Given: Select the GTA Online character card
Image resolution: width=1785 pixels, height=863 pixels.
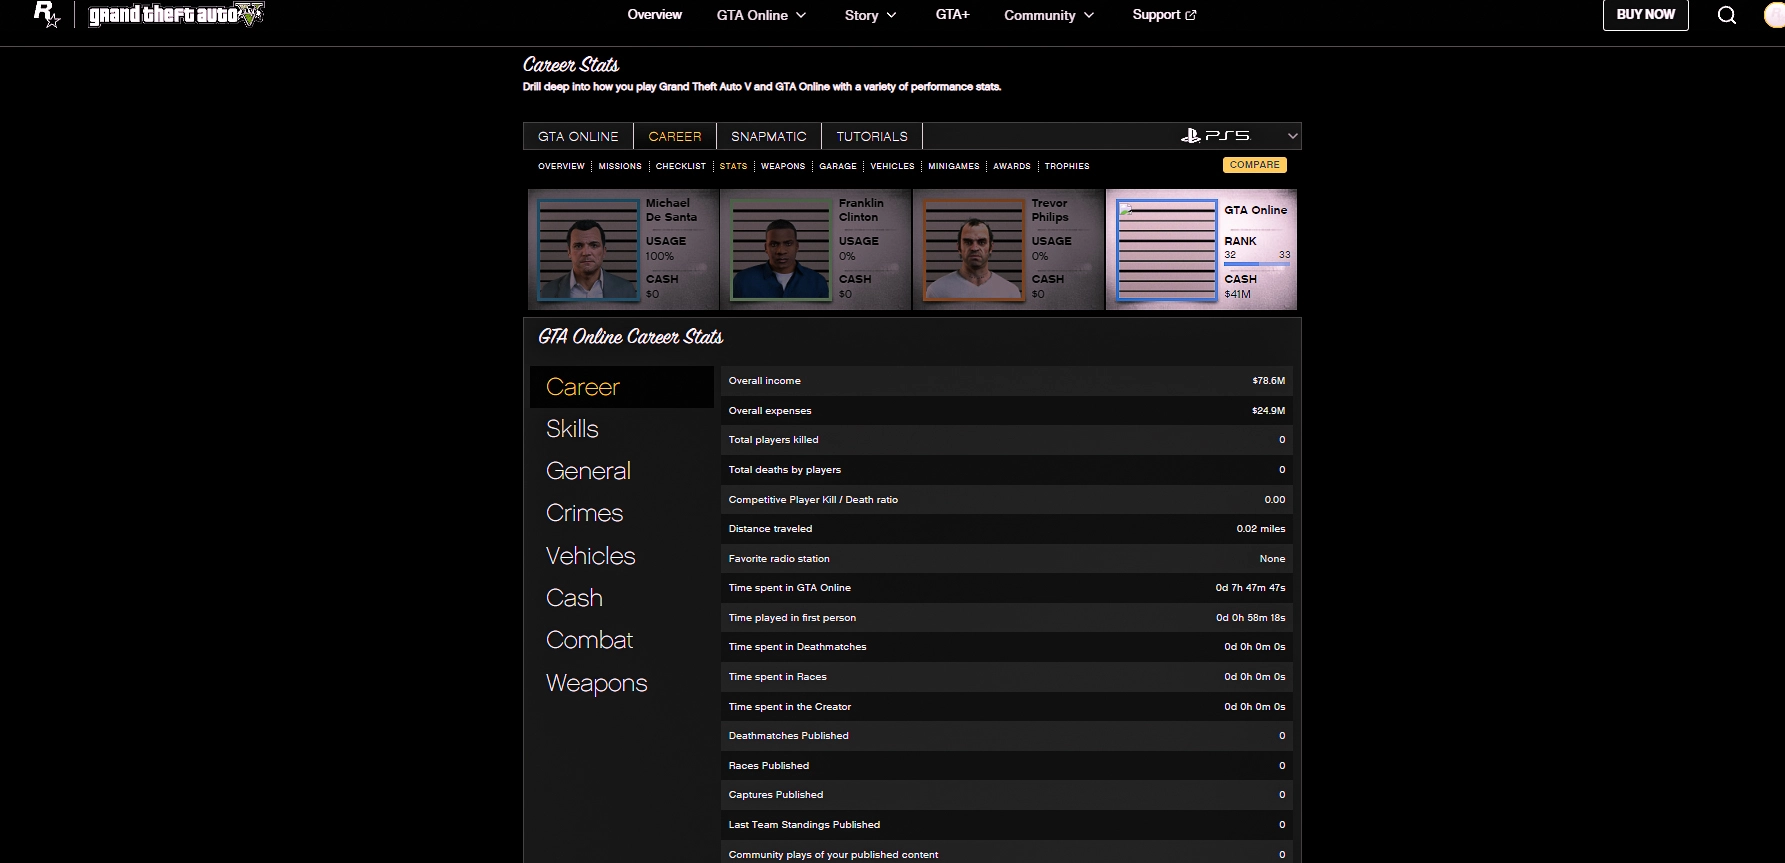Looking at the screenshot, I should click(1201, 250).
